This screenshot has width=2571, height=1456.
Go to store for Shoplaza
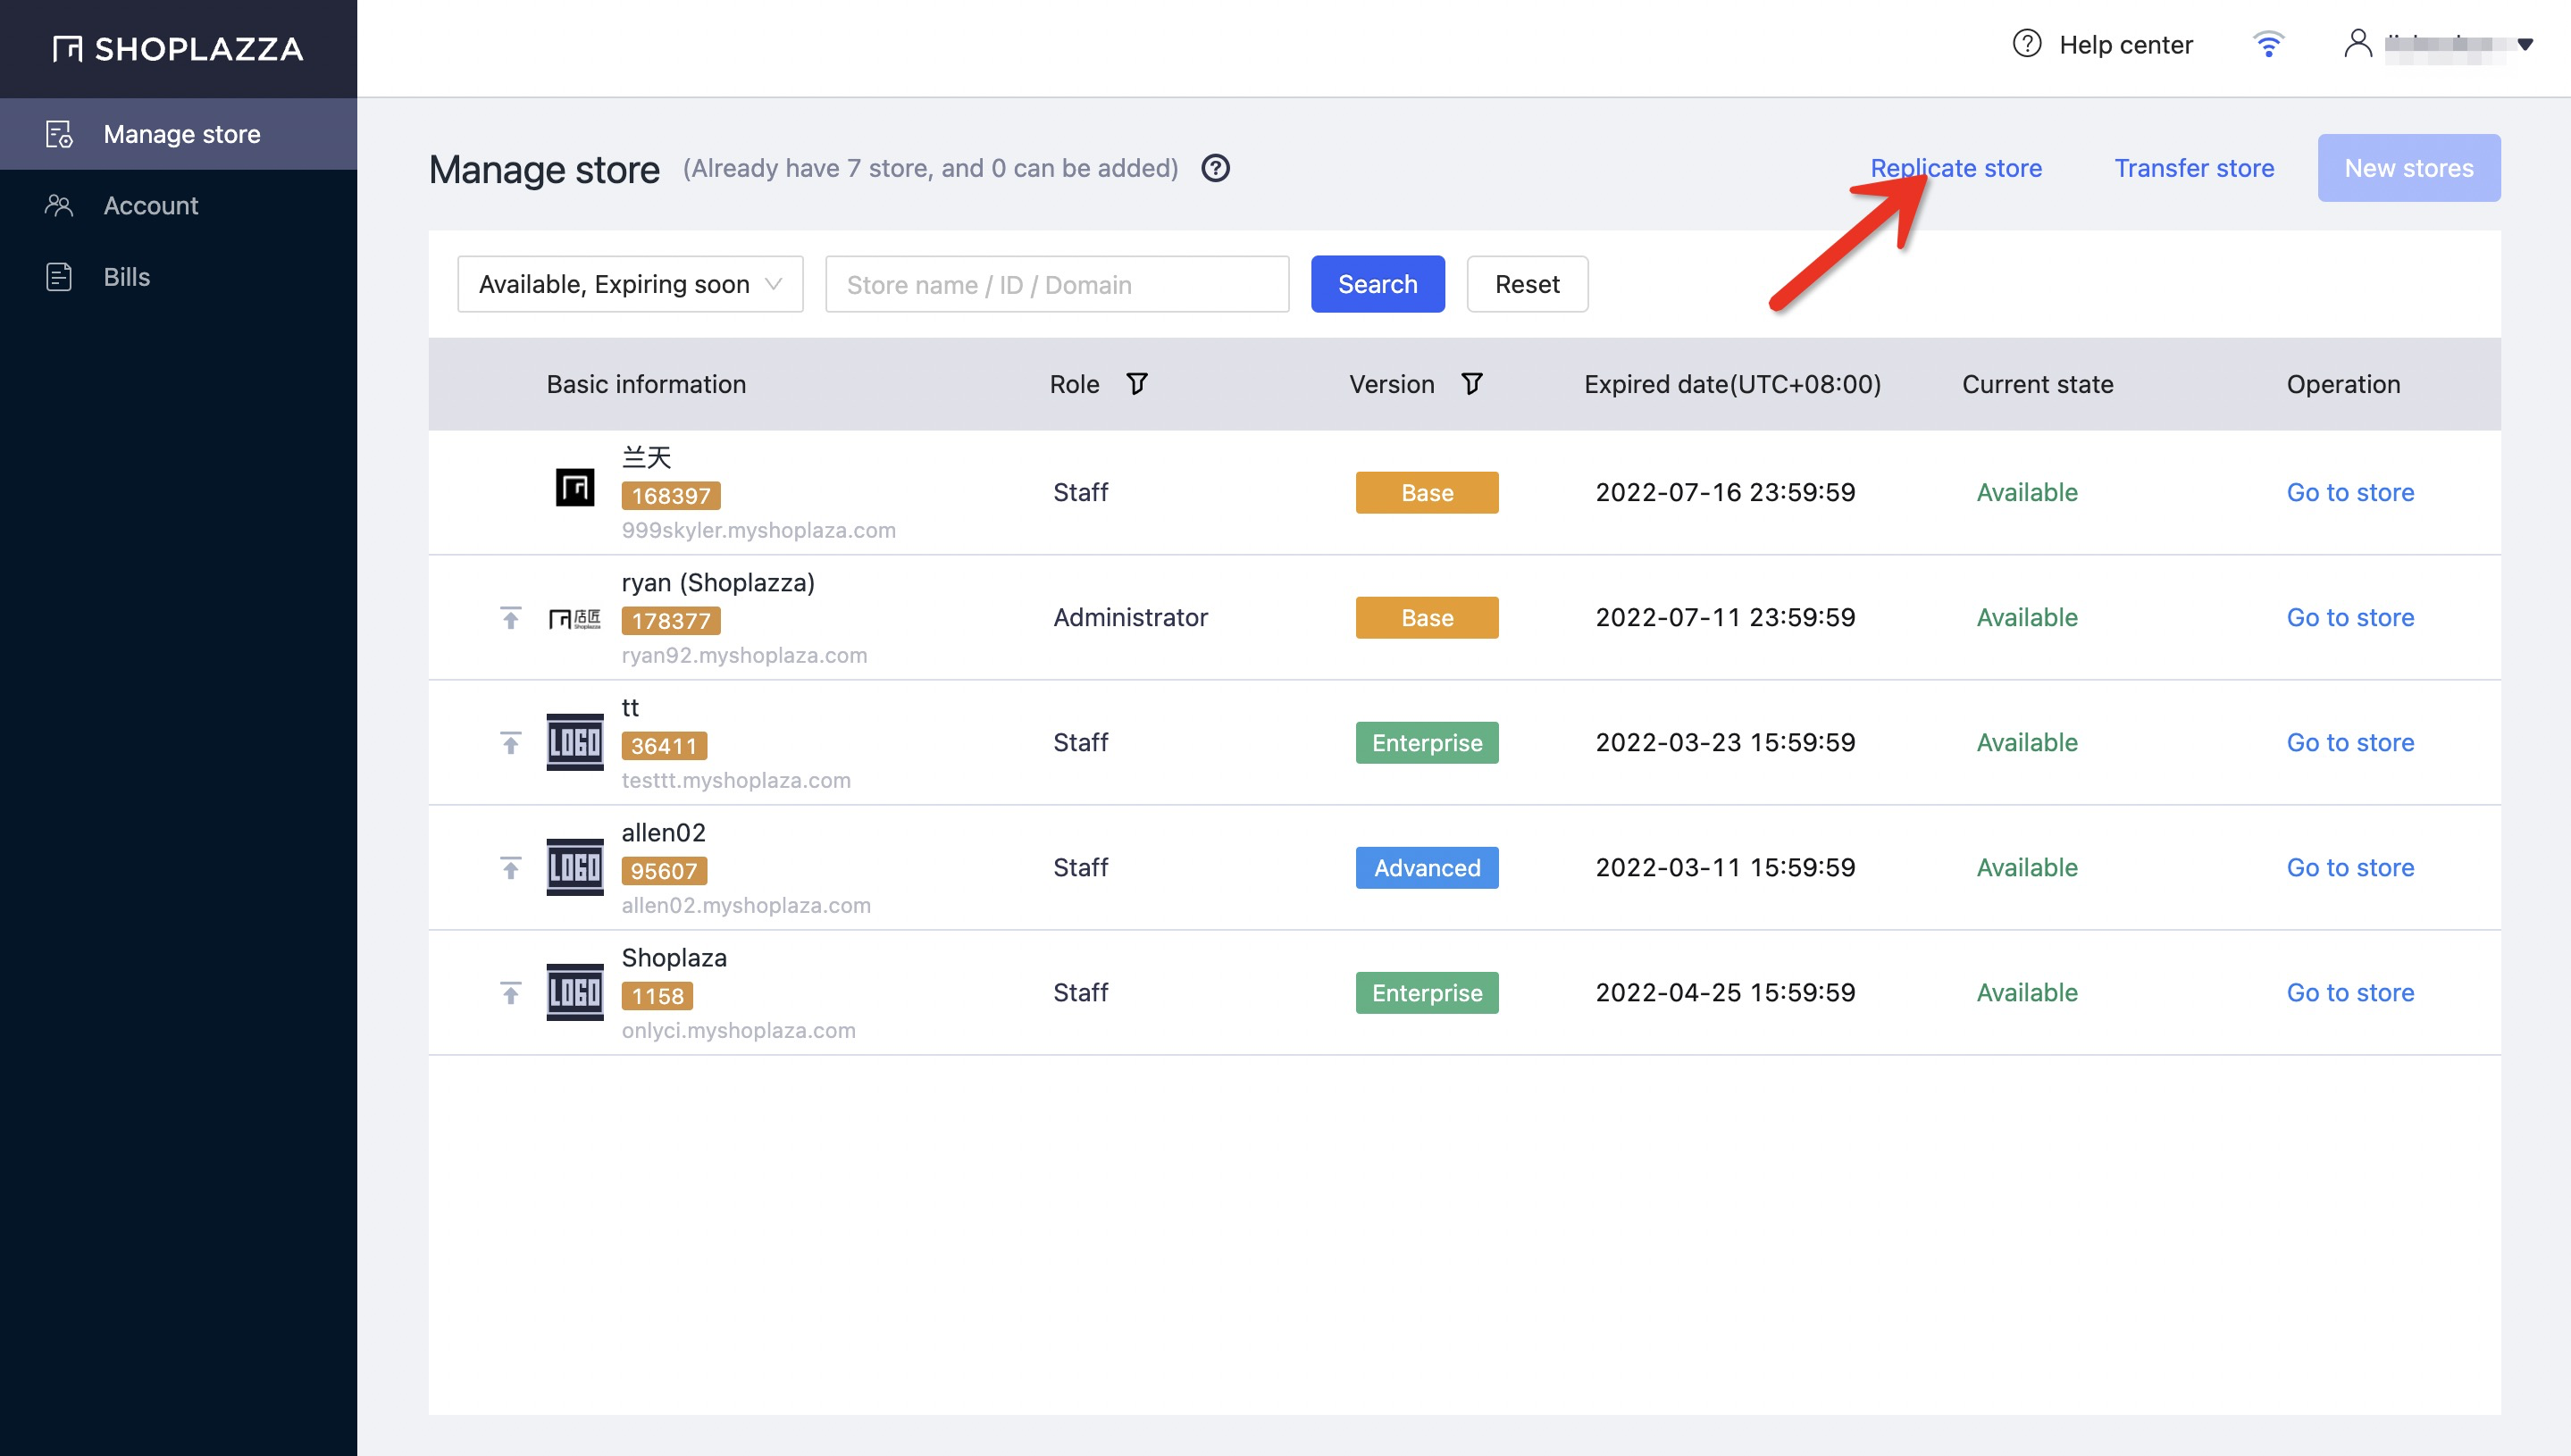[2350, 993]
